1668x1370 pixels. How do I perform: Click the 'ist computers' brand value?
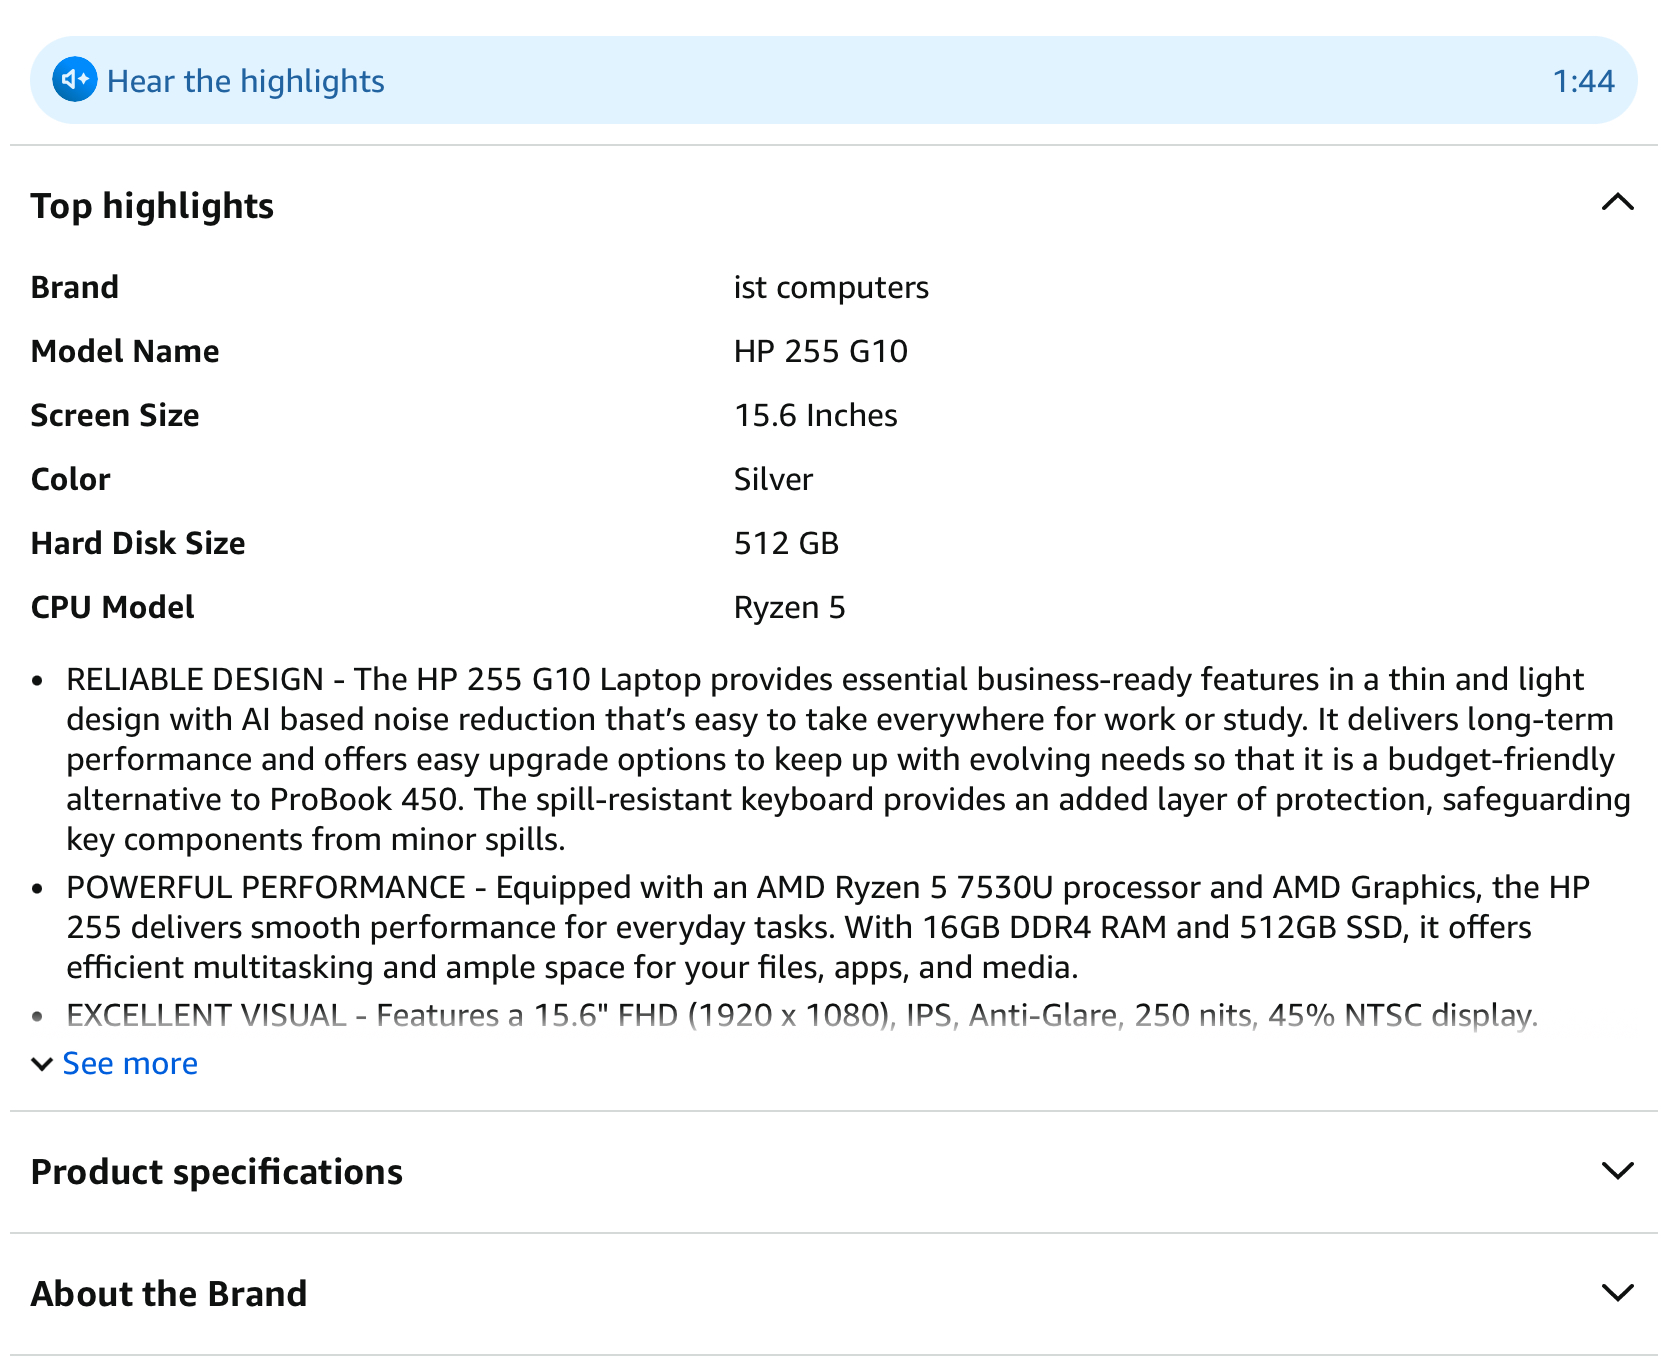coord(831,288)
